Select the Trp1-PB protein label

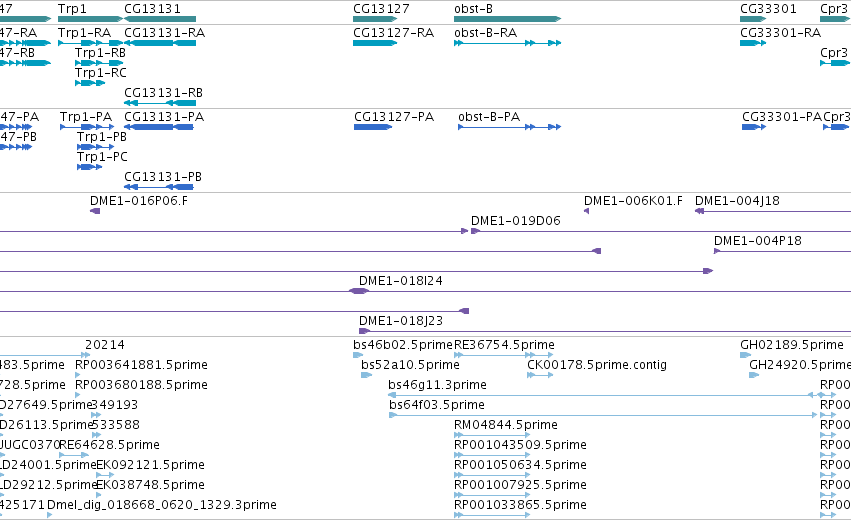(101, 137)
